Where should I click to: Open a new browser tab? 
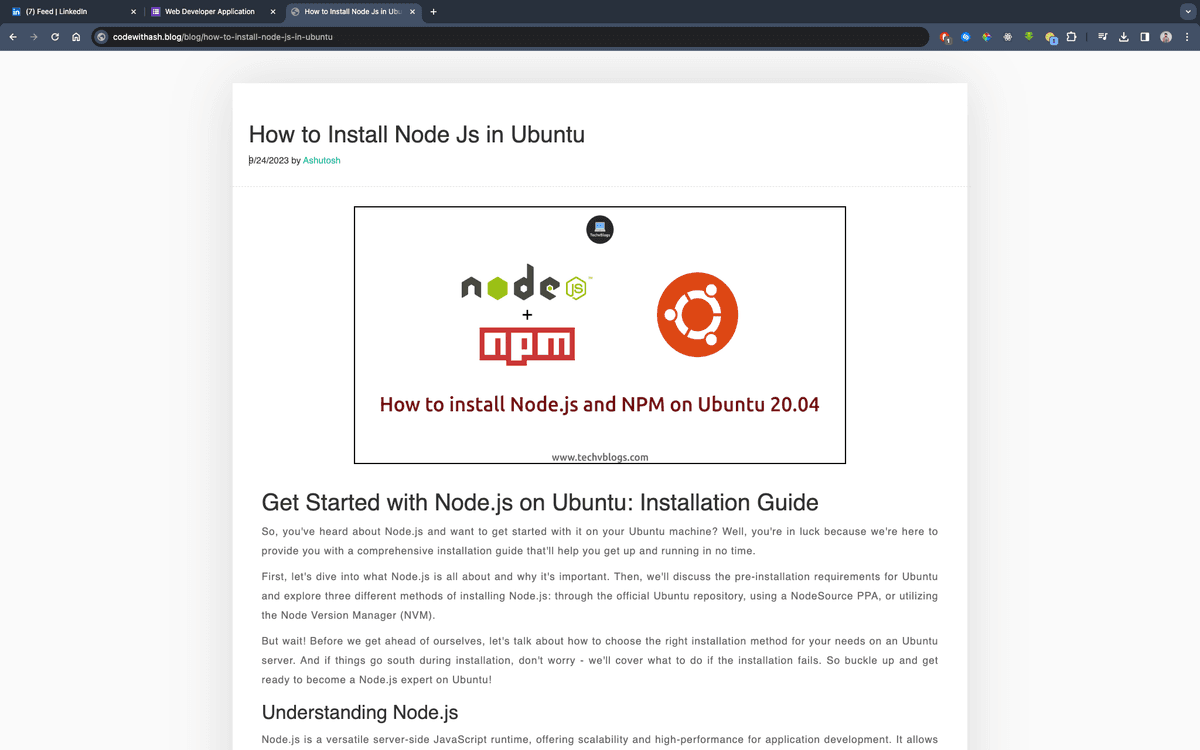point(433,12)
